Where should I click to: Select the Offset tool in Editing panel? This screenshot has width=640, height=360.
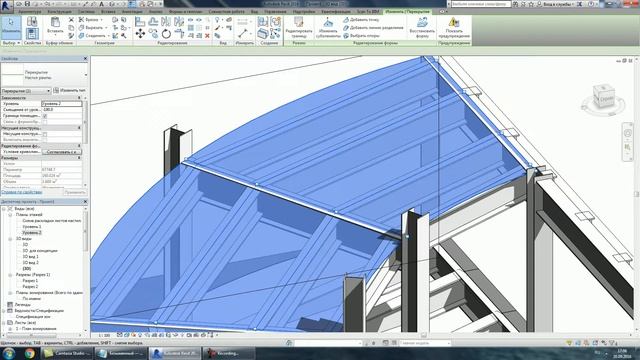pyautogui.click(x=153, y=22)
